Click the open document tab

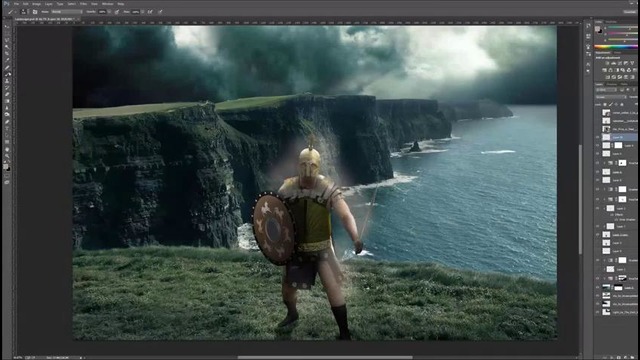tap(47, 19)
